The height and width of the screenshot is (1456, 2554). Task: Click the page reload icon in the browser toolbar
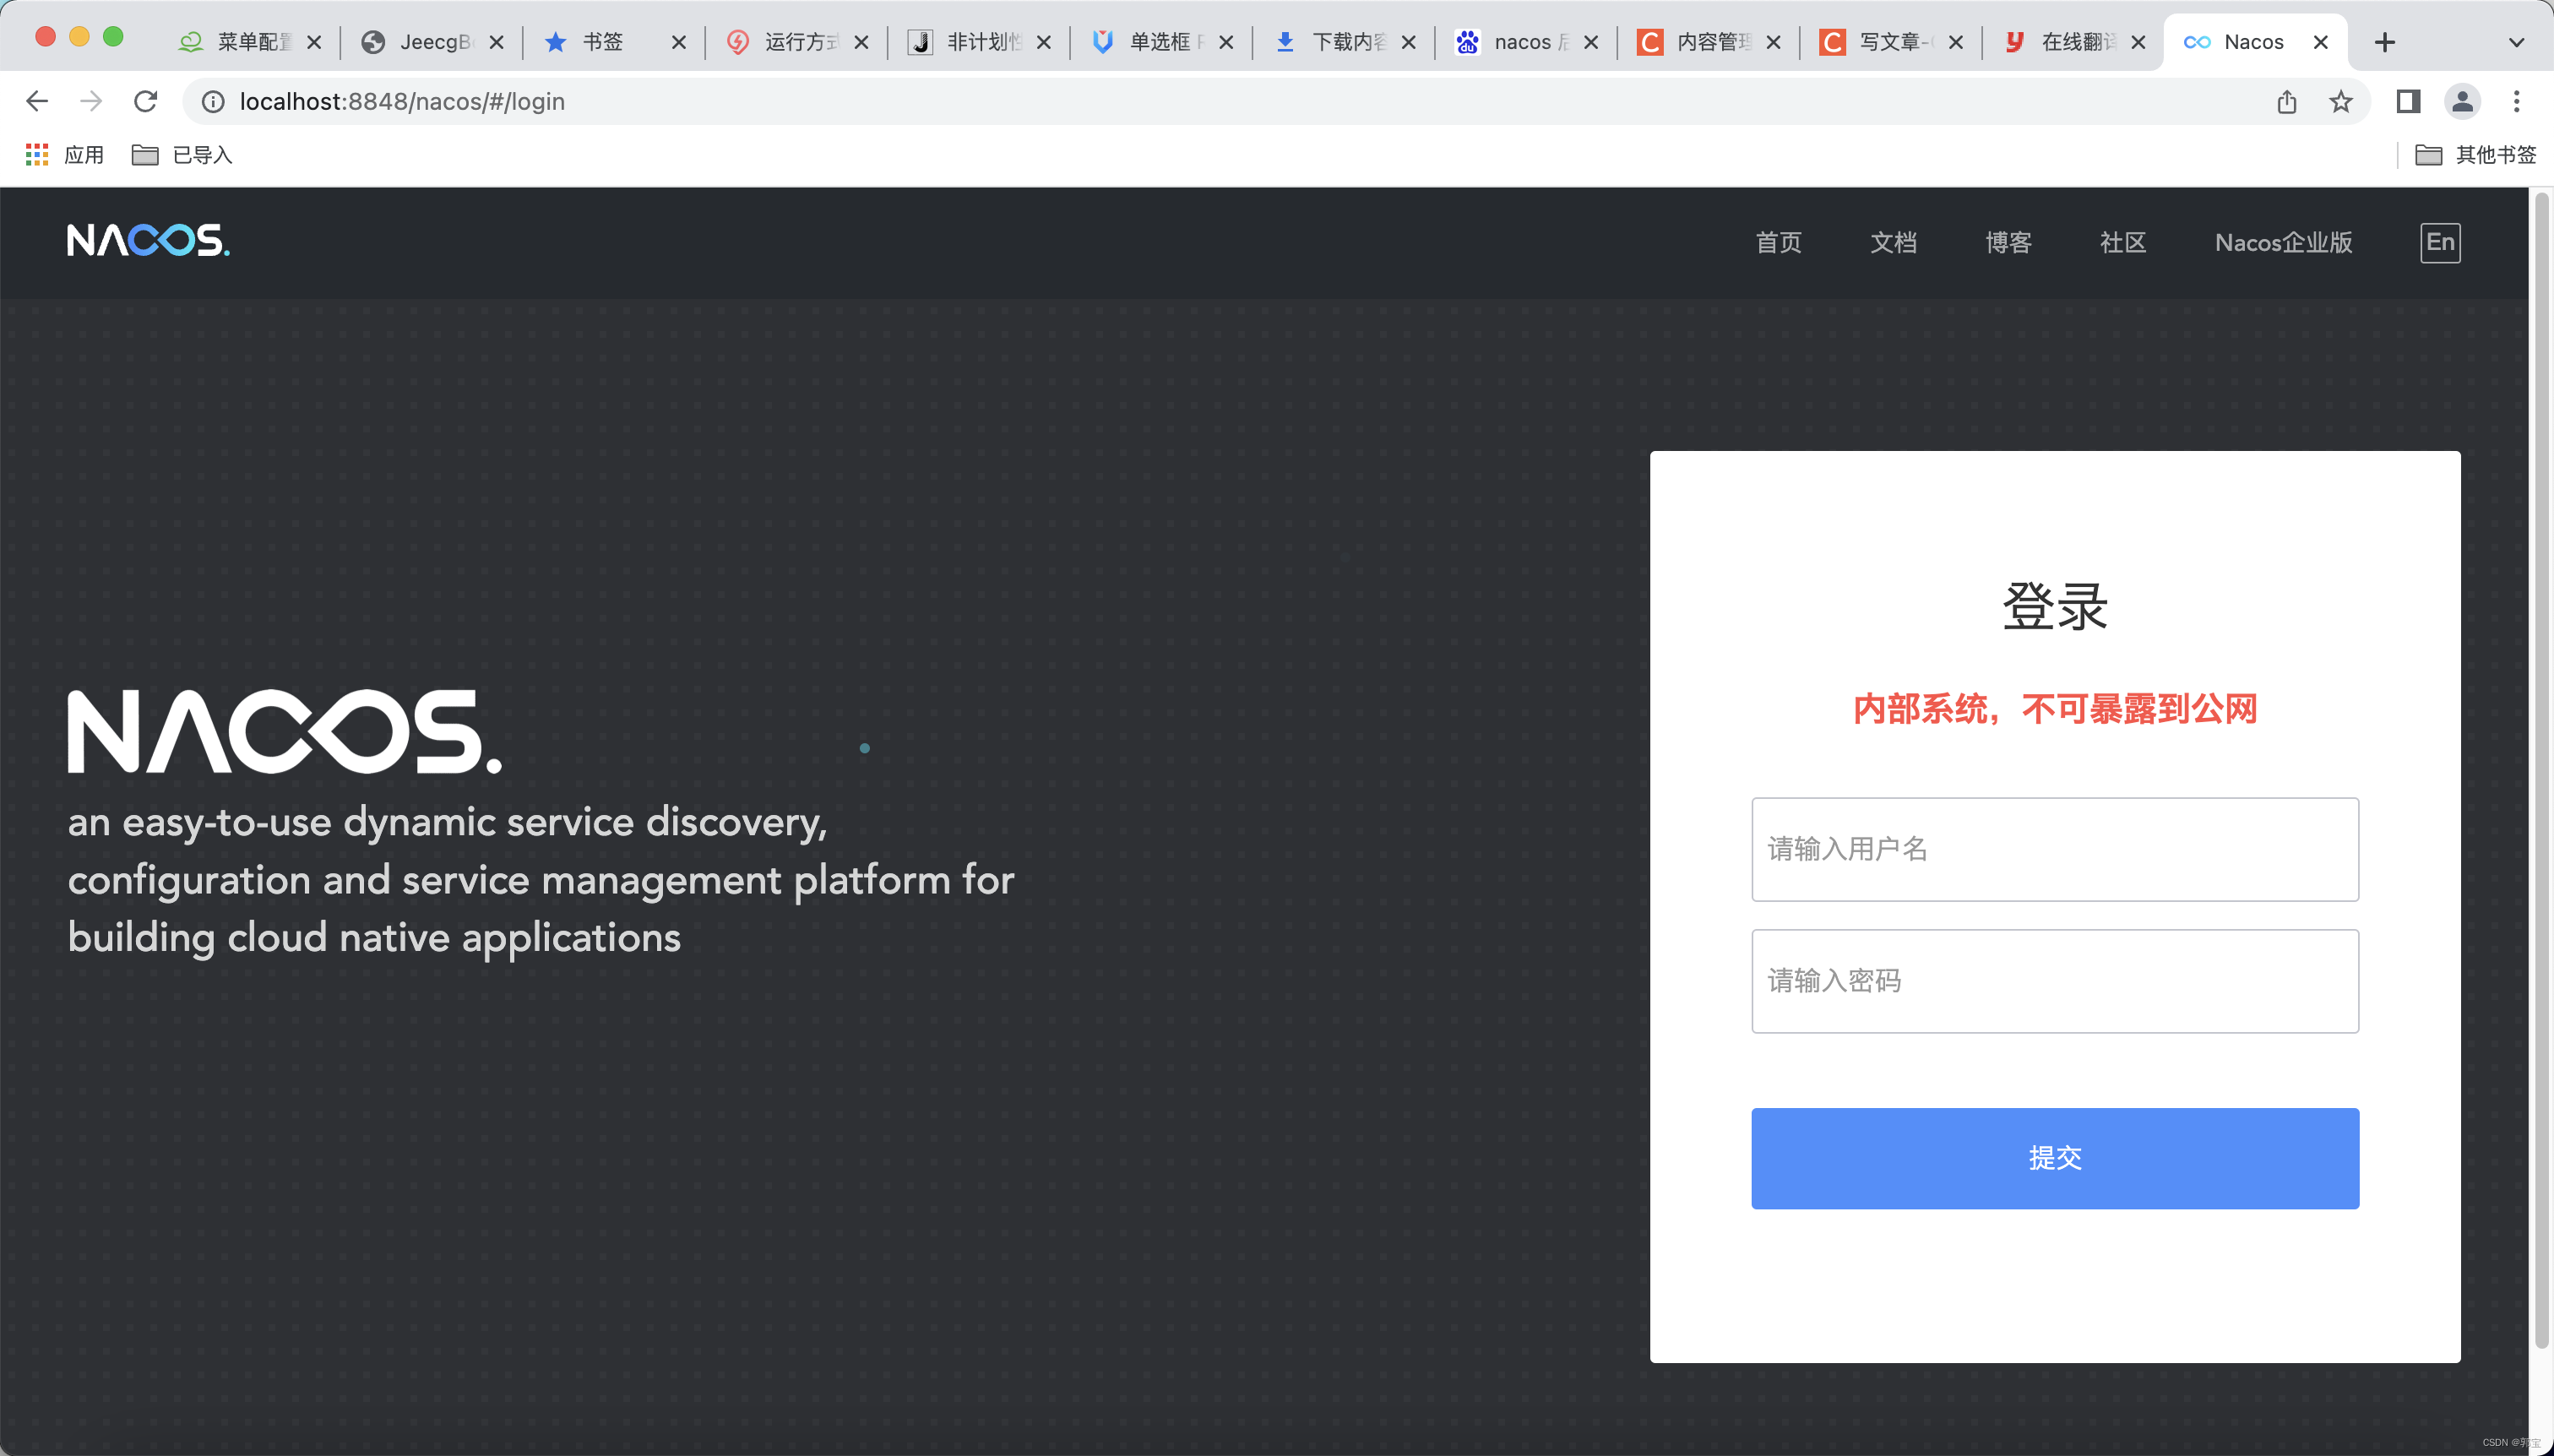coord(146,101)
